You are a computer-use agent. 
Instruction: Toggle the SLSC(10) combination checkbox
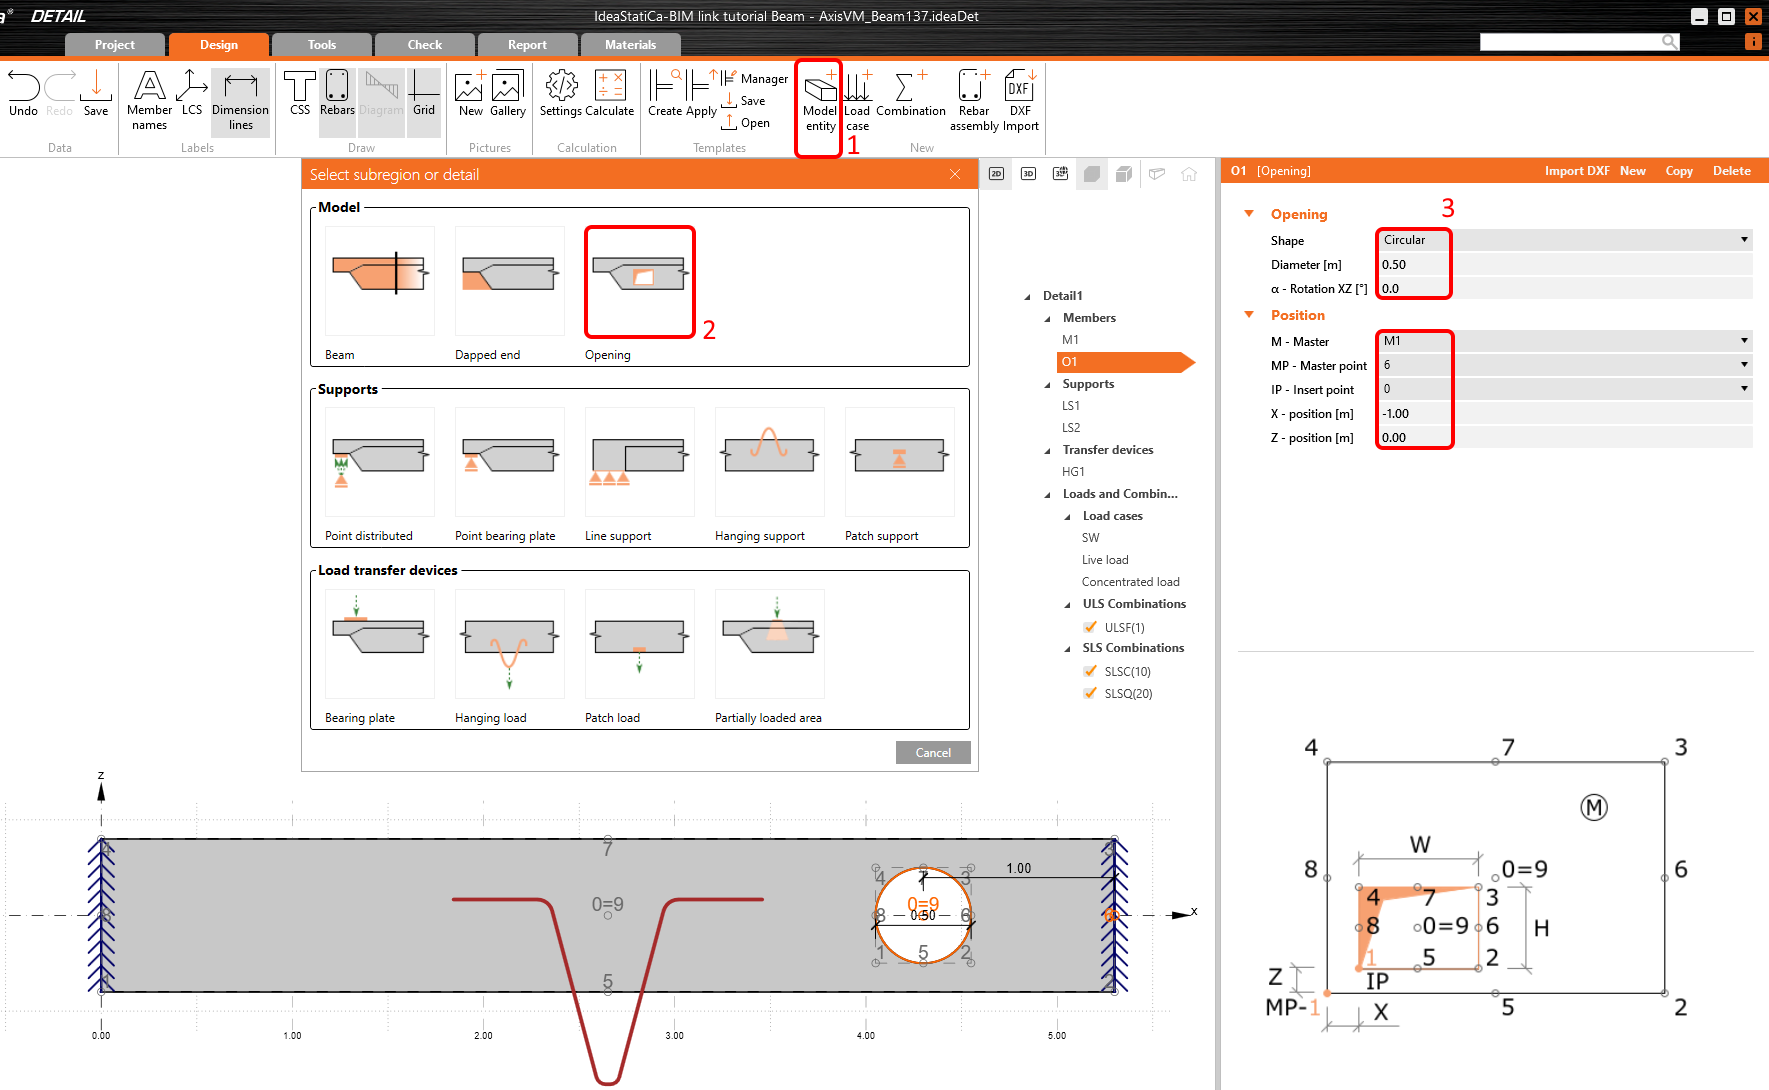(x=1090, y=671)
